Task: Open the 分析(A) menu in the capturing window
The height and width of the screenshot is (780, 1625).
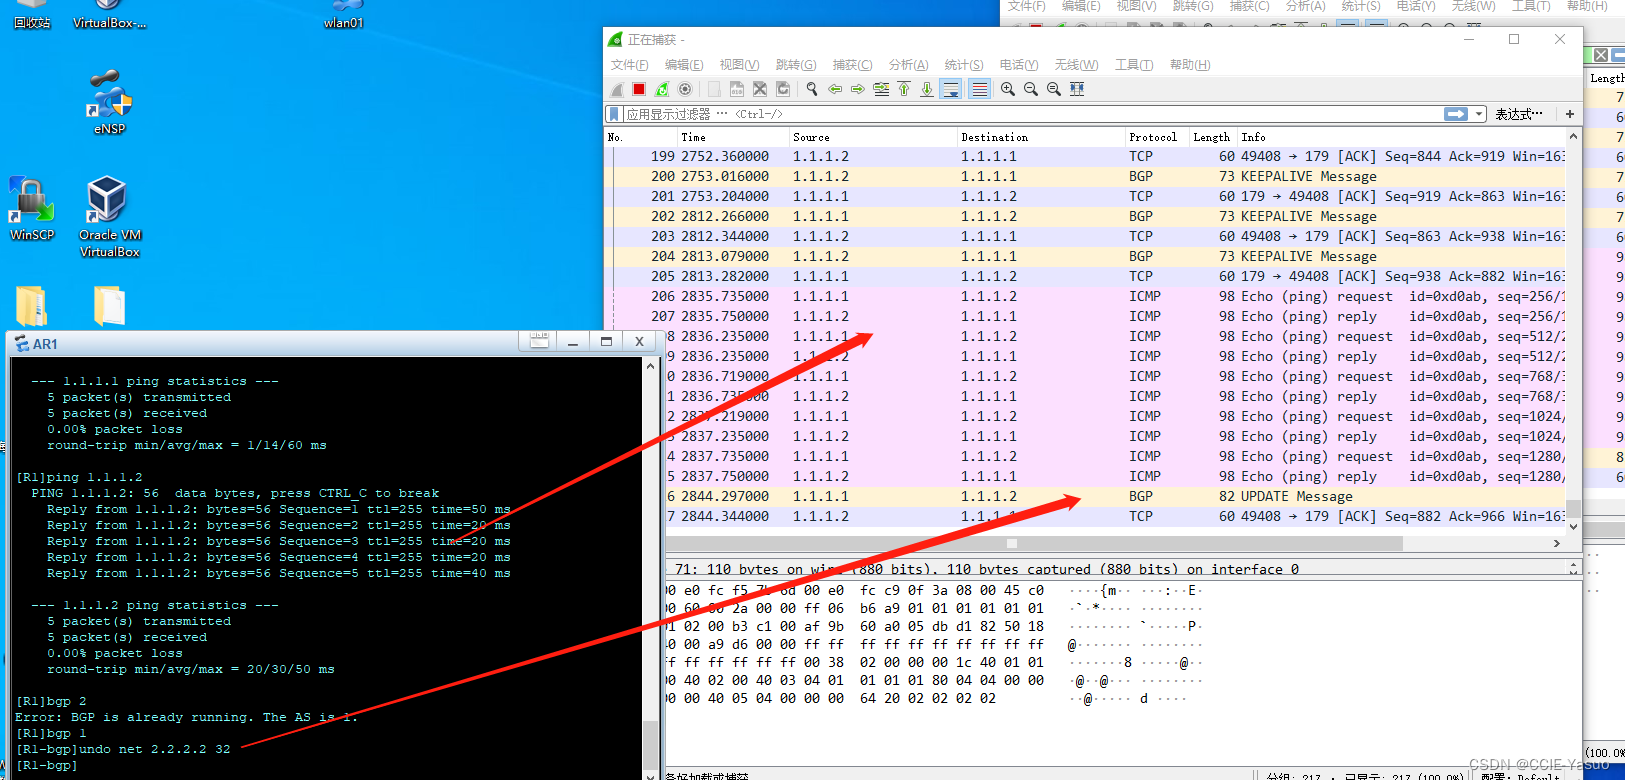Action: (x=908, y=65)
